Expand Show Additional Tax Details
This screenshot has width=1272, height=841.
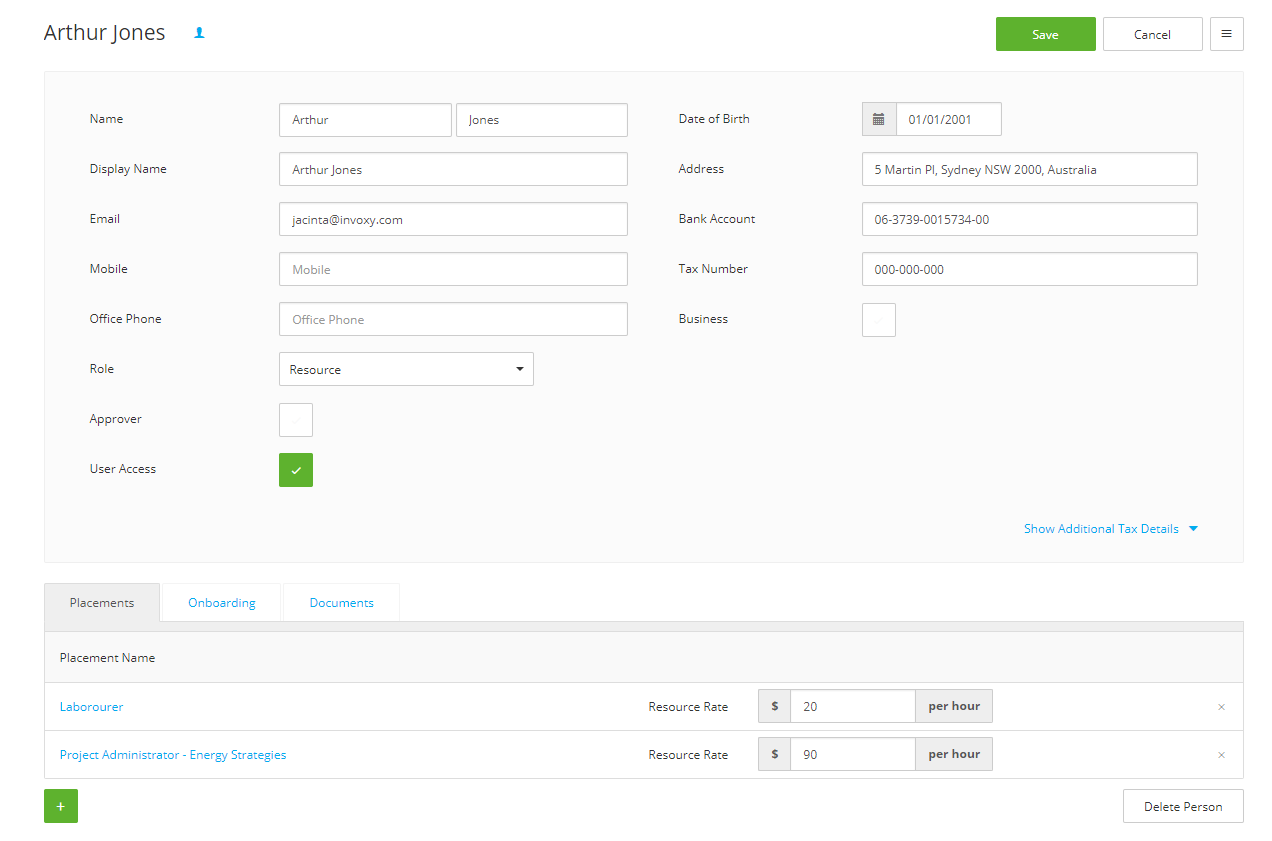click(x=1110, y=529)
